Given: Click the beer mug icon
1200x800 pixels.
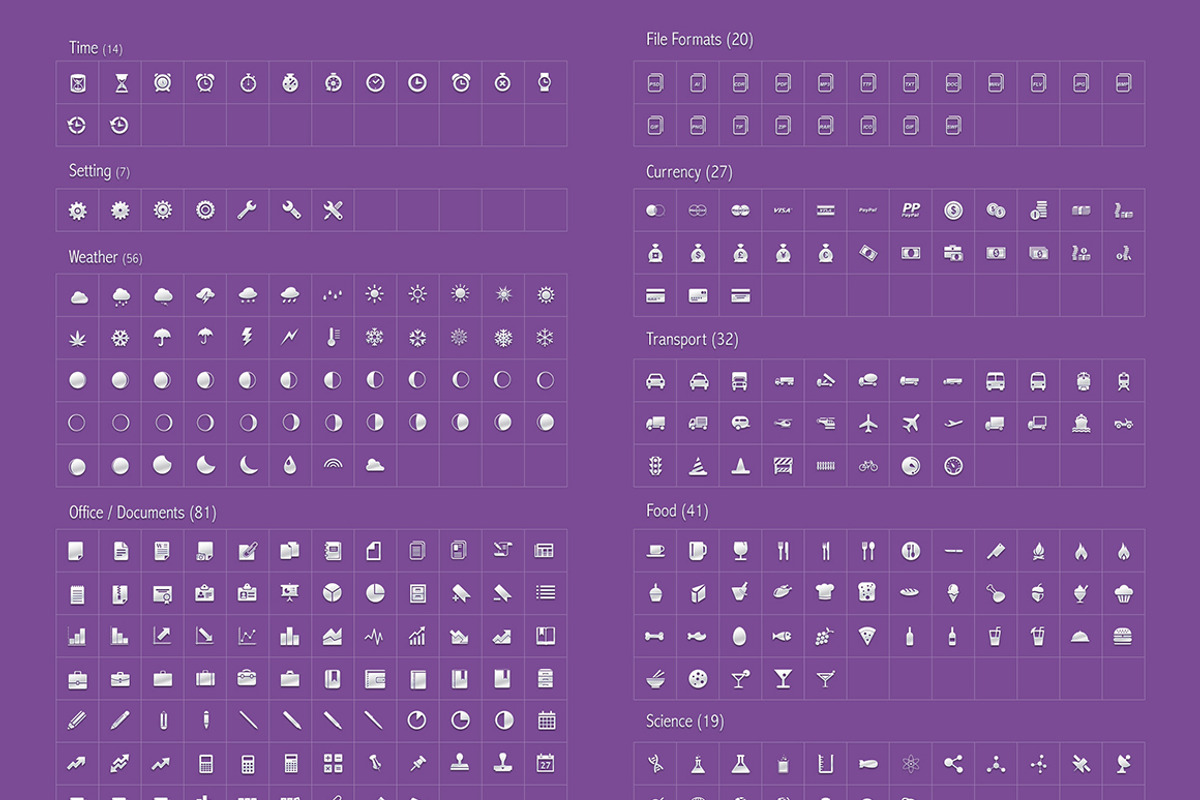Looking at the screenshot, I should click(x=698, y=550).
